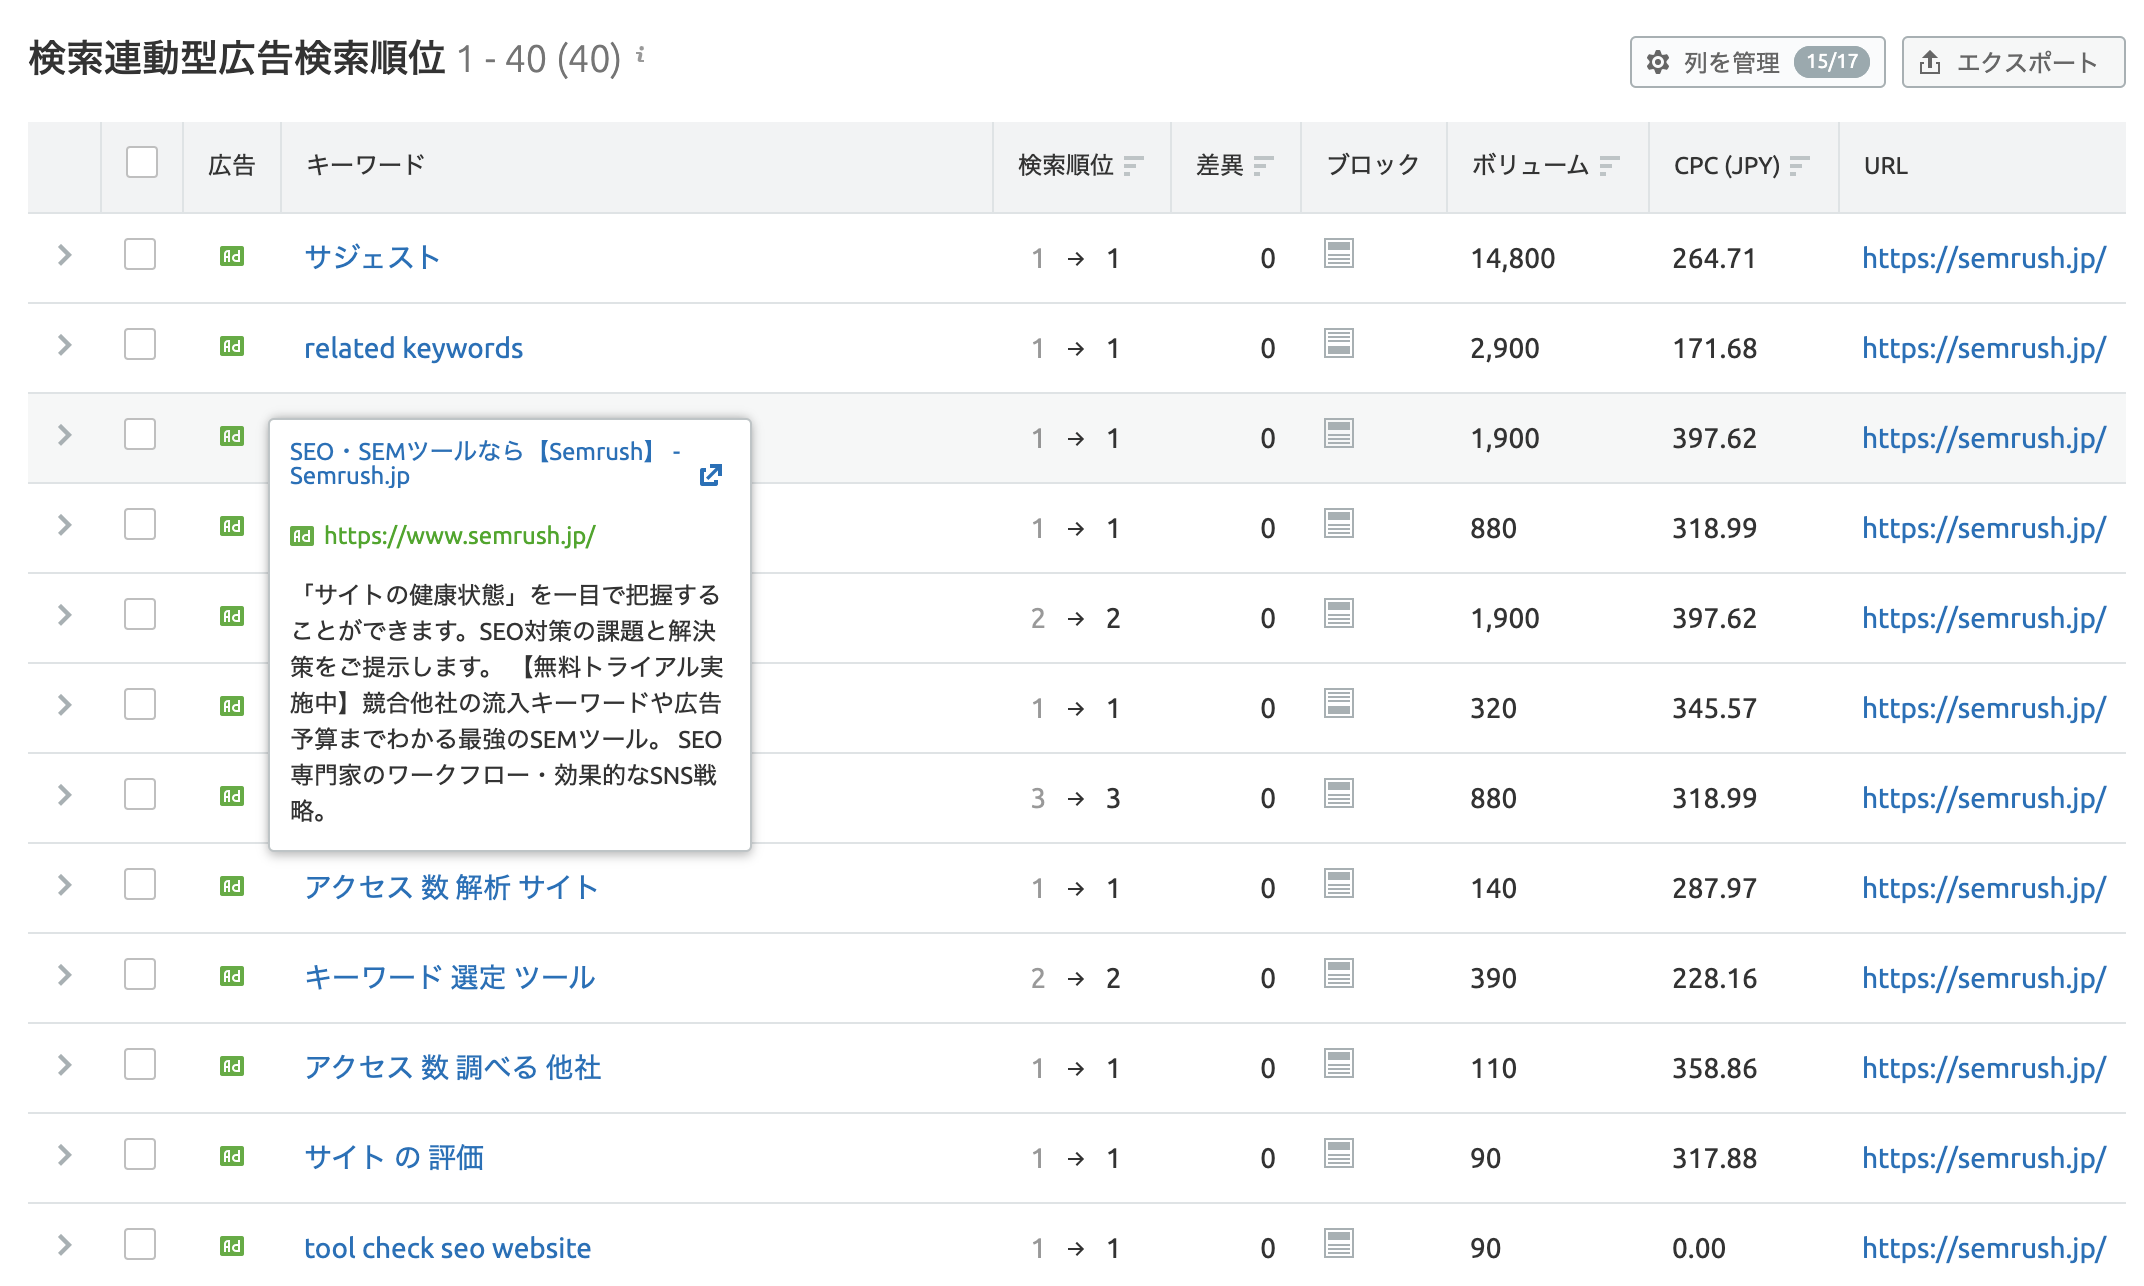2144x1286 pixels.
Task: Click the Ad icon beside キーワード 選定 ツール
Action: pos(231,977)
